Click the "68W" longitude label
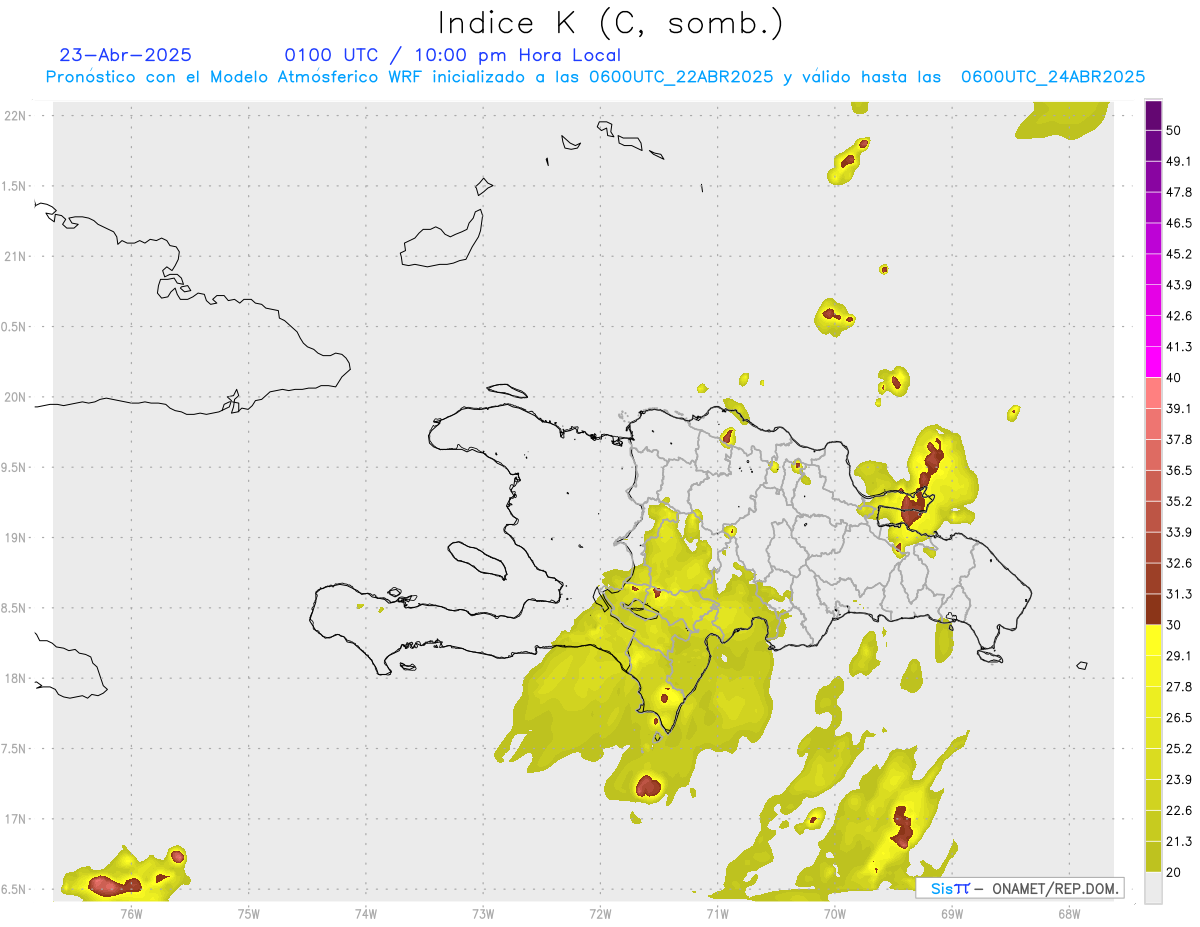1200x927 pixels. (1069, 913)
